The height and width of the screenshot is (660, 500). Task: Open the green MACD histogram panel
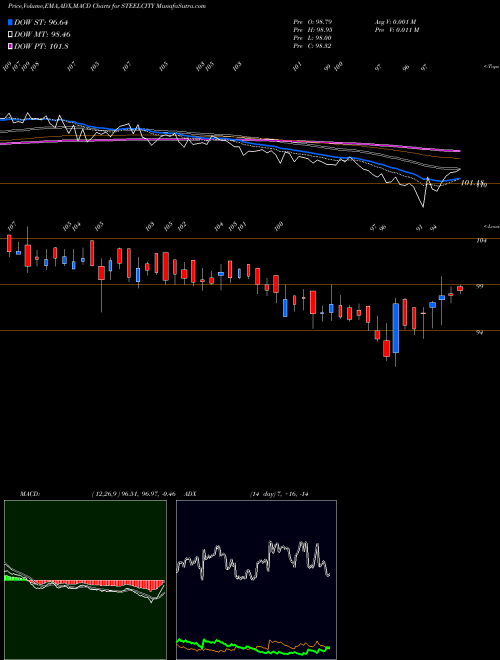pos(85,580)
